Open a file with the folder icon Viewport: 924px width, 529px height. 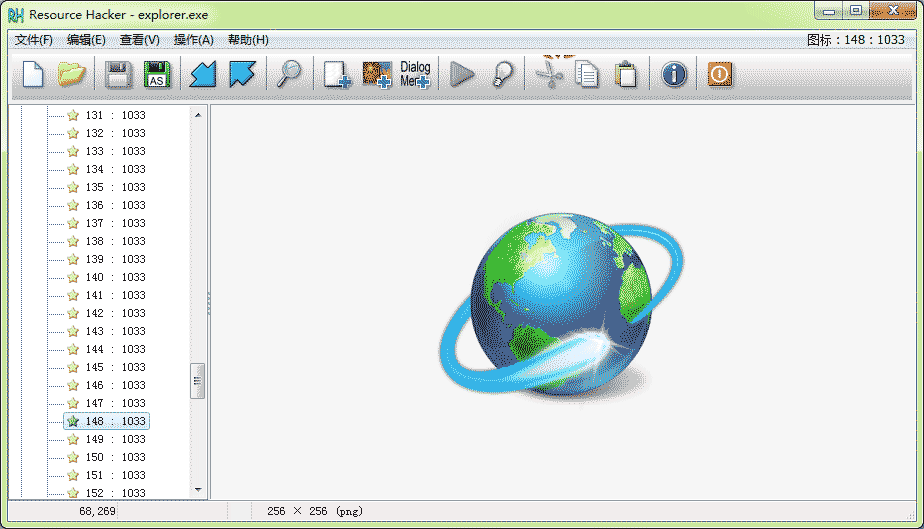coord(71,75)
